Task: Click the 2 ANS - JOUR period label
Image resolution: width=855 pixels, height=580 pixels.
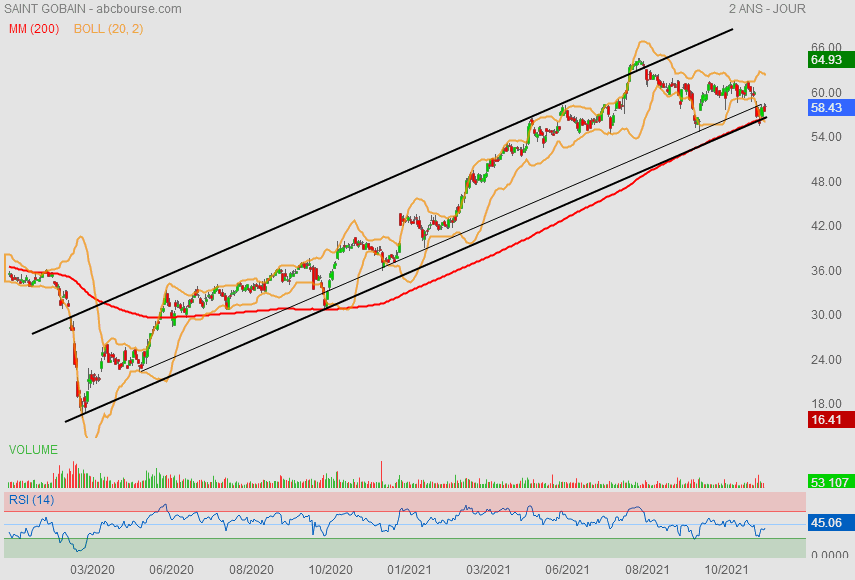Action: (x=767, y=9)
